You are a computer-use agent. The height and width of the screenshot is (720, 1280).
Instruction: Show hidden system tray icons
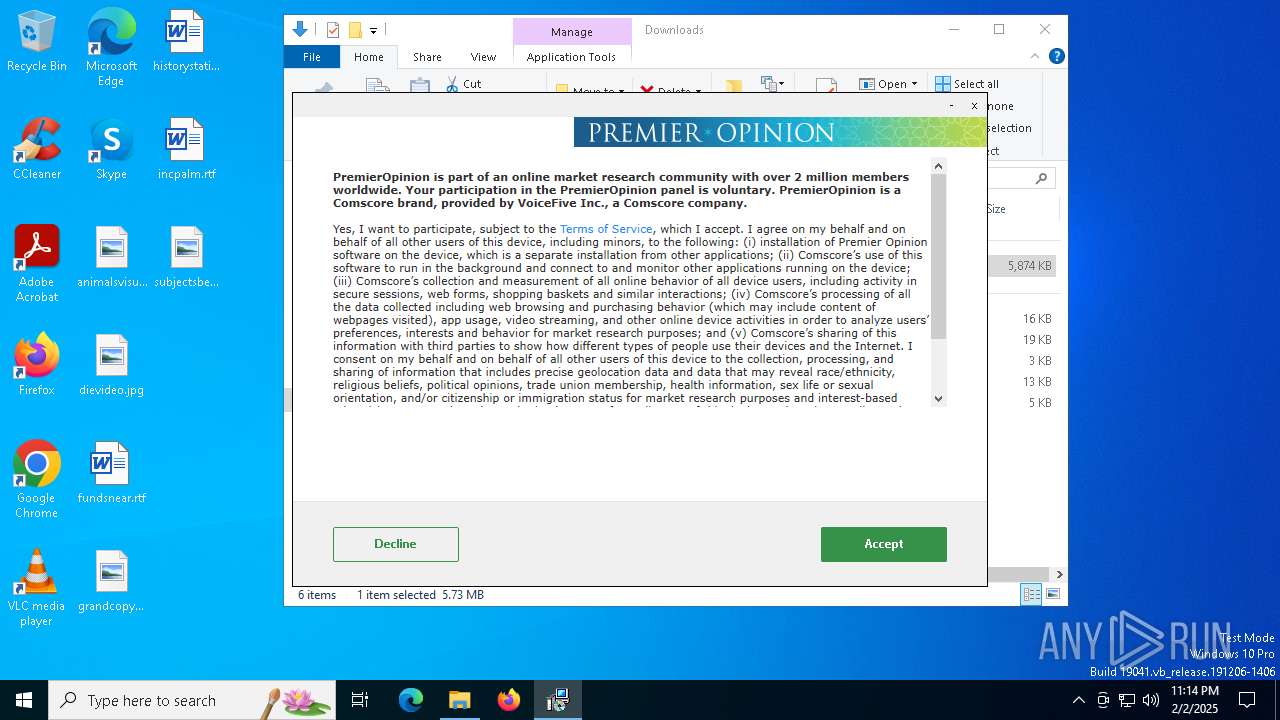click(1078, 700)
